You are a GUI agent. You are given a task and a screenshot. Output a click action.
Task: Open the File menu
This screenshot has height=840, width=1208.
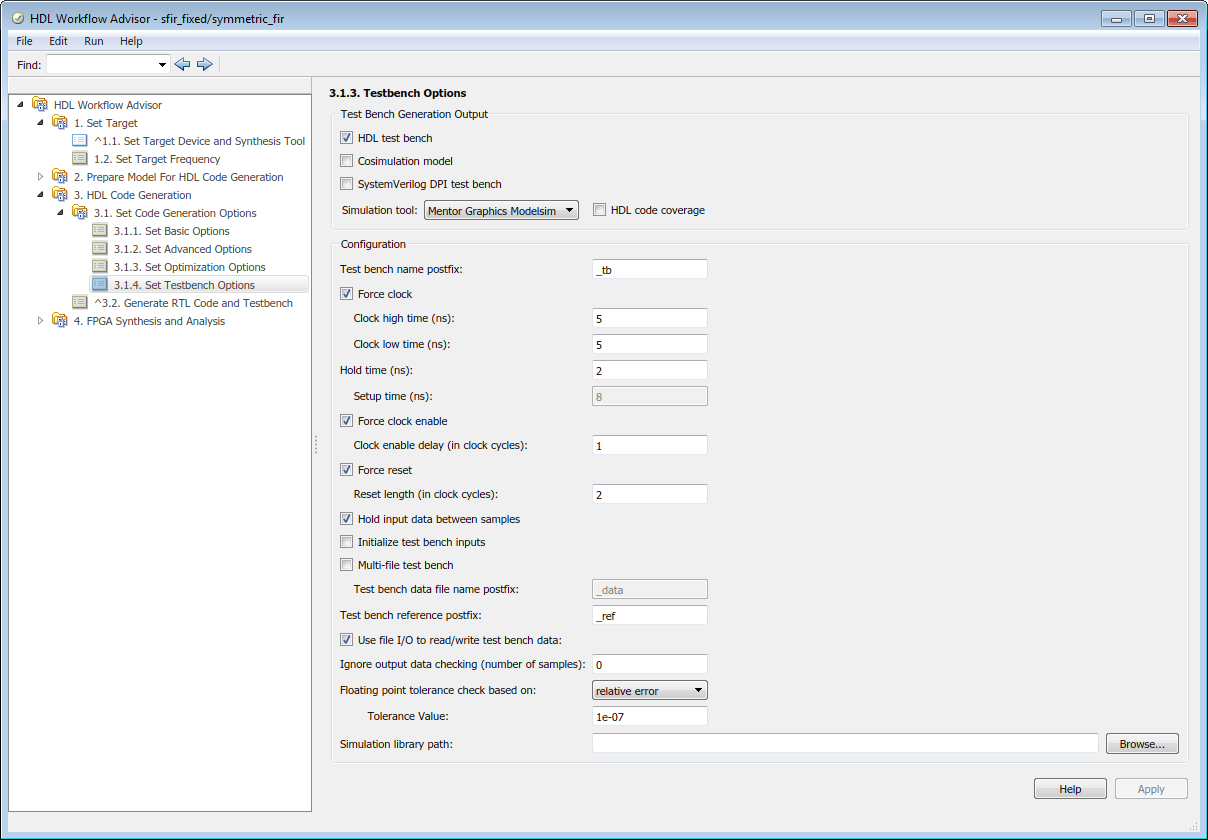point(24,41)
